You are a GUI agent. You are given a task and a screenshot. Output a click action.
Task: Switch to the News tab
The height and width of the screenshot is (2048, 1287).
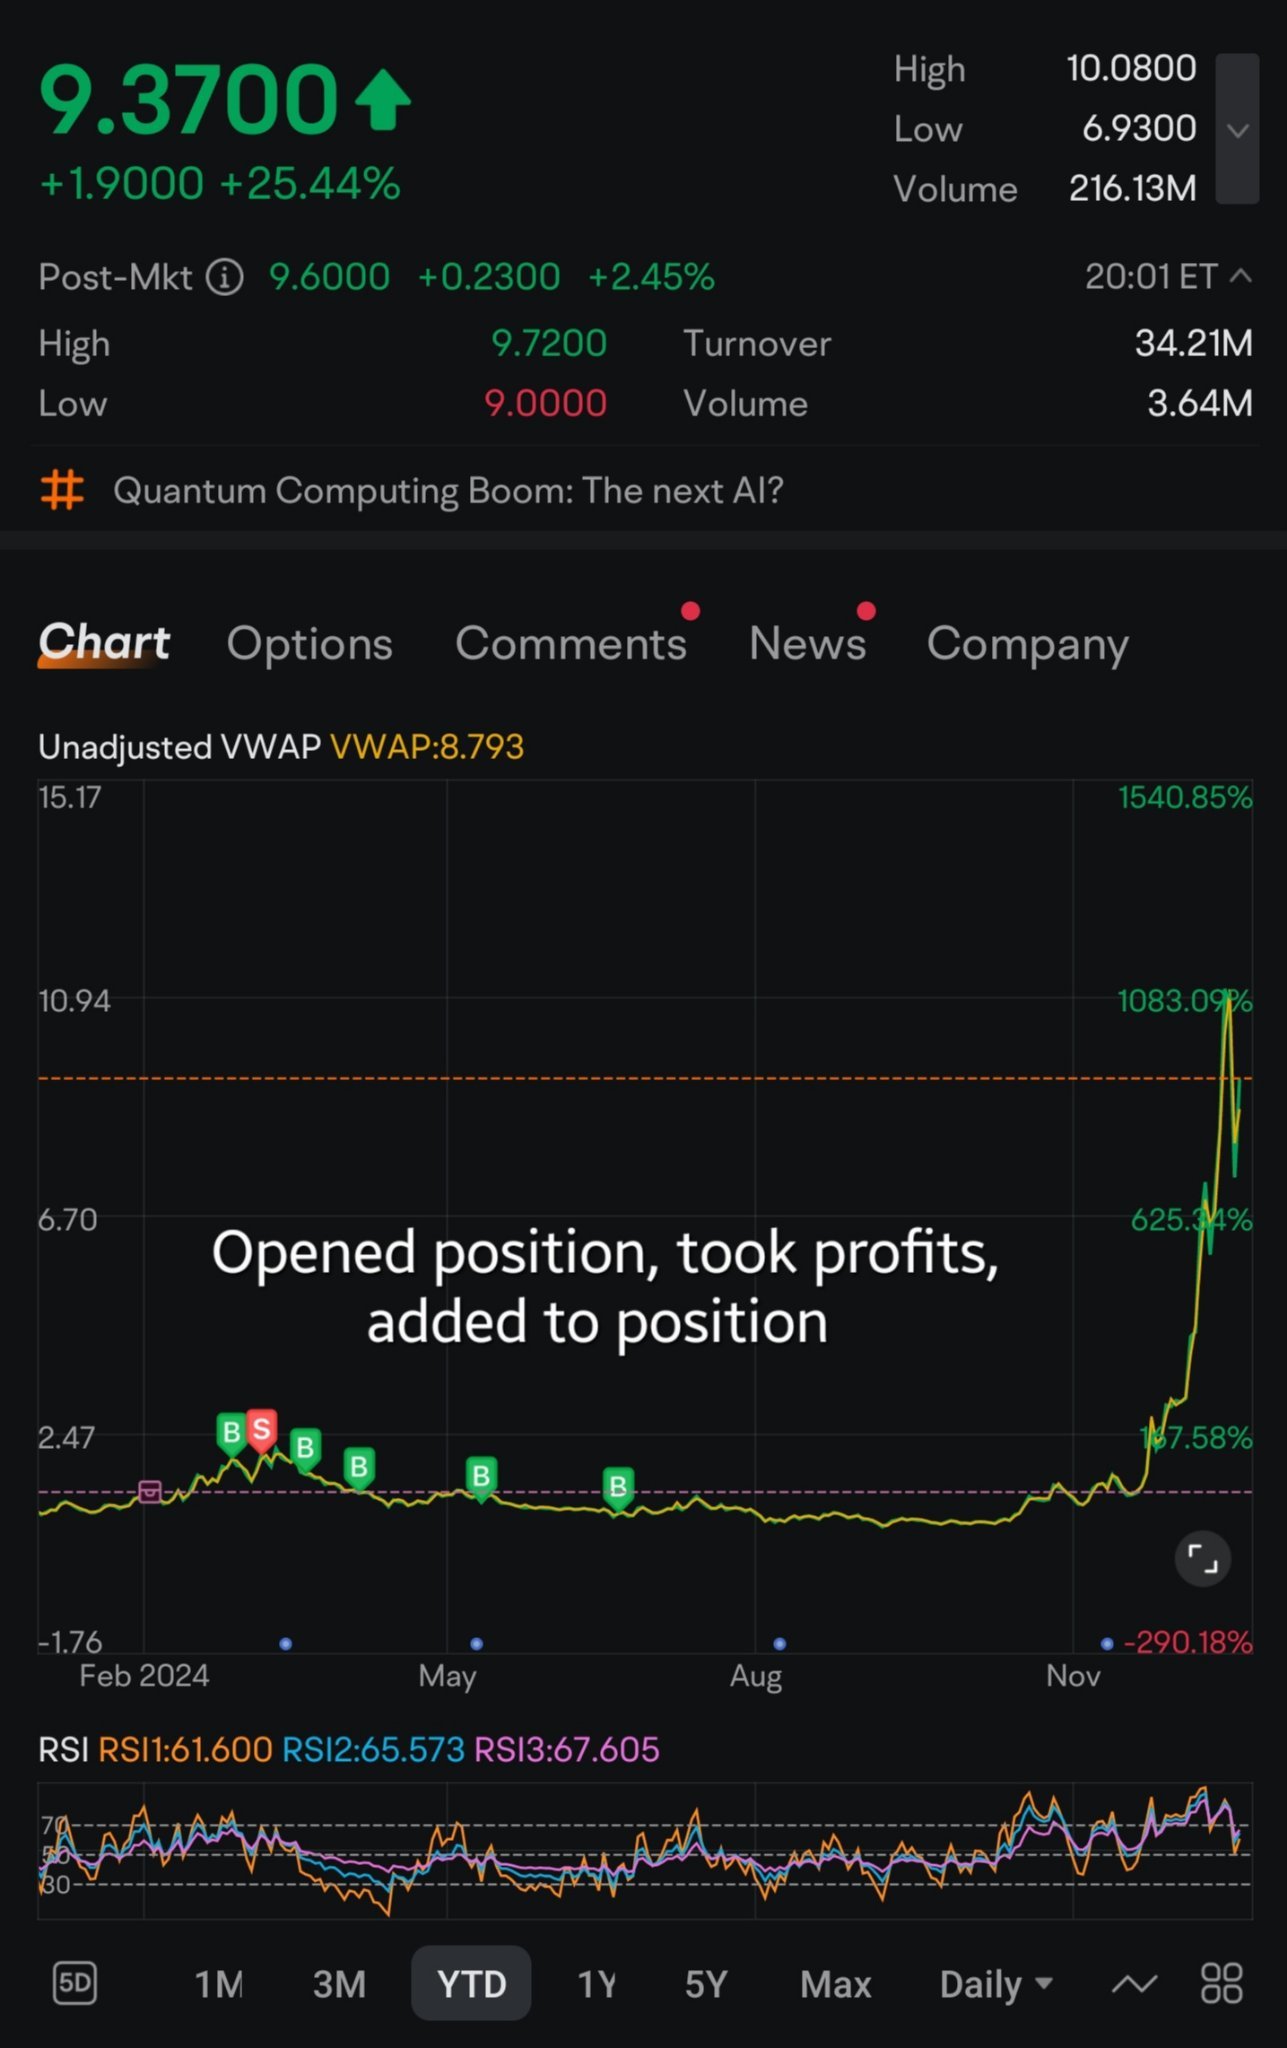808,643
